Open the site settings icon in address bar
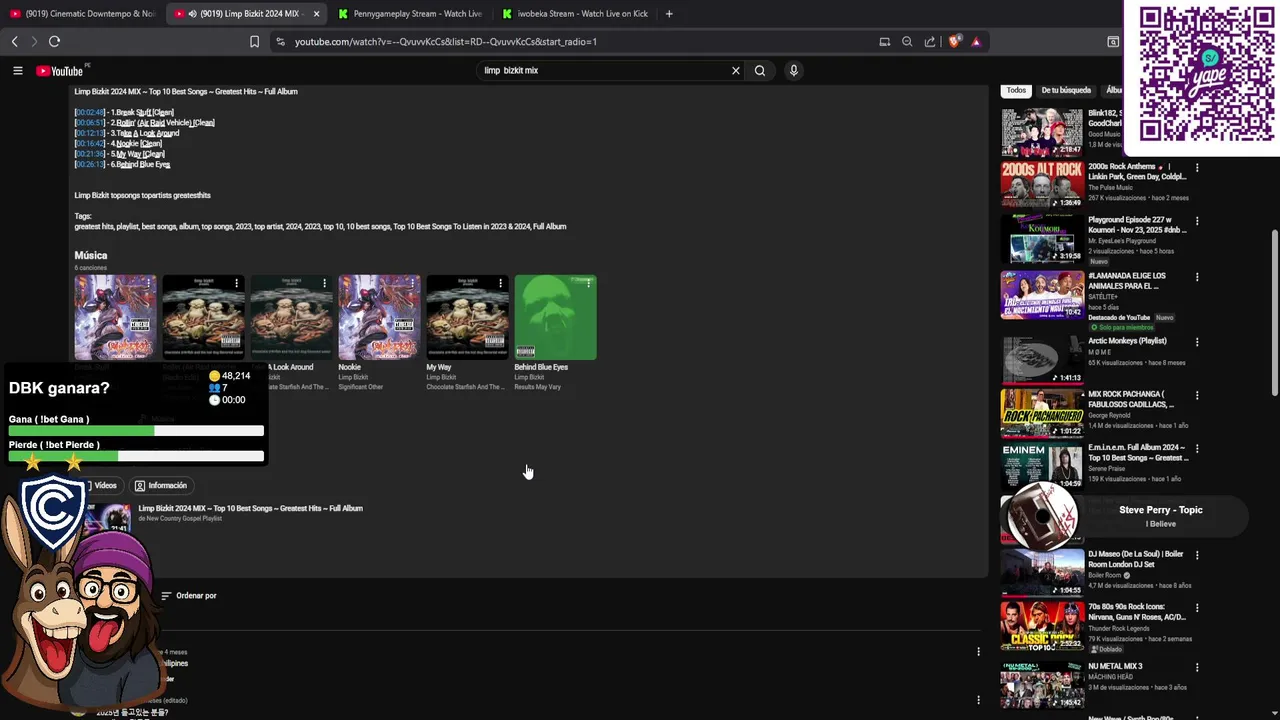1280x720 pixels. pyautogui.click(x=280, y=42)
